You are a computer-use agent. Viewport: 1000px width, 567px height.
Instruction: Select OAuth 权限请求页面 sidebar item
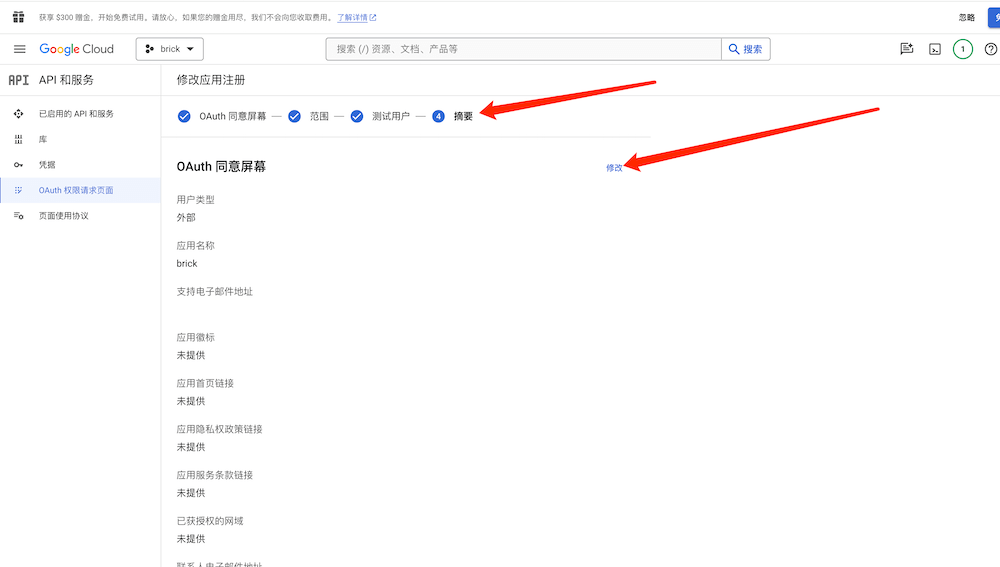tap(76, 190)
